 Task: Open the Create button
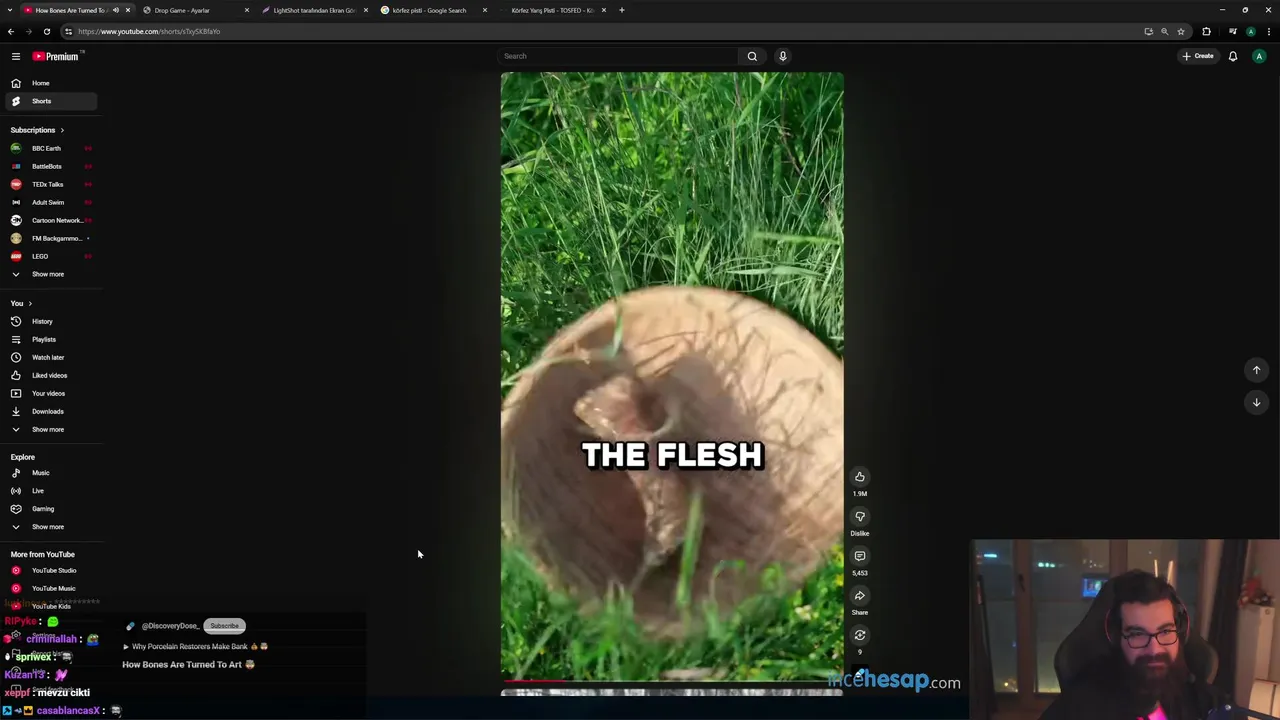pos(1198,56)
